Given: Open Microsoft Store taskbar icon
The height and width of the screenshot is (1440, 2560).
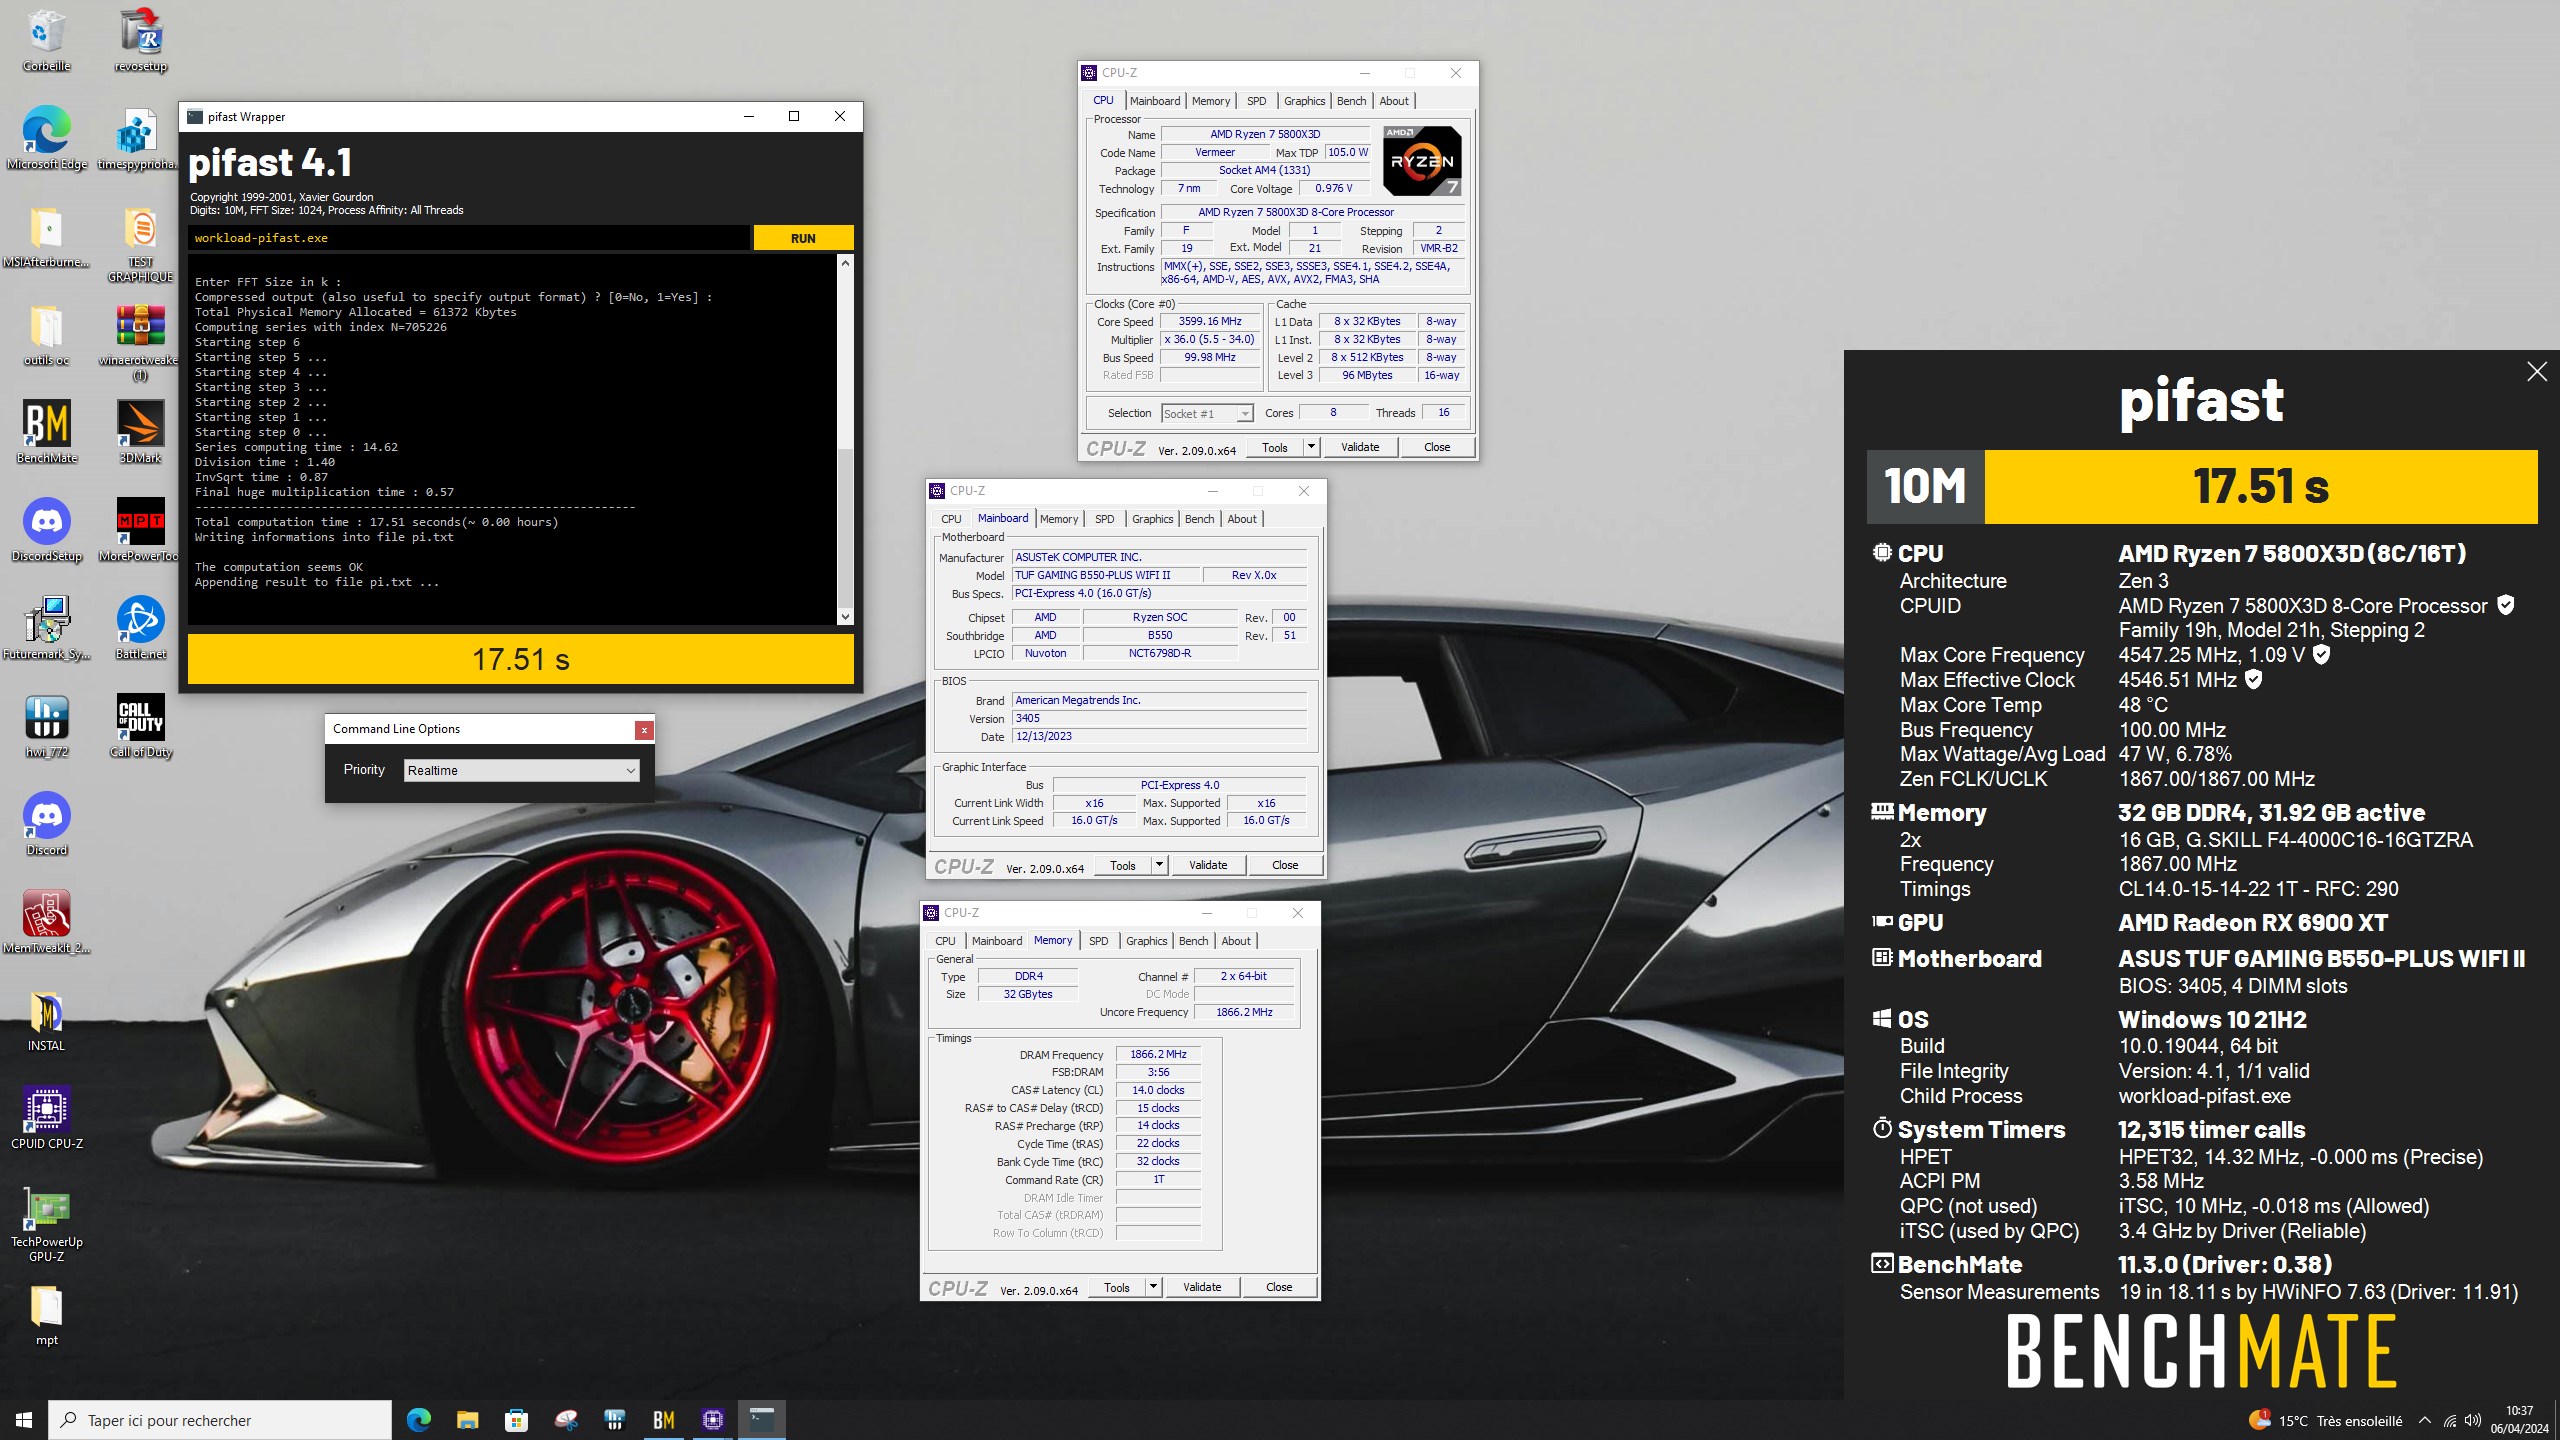Looking at the screenshot, I should 516,1420.
